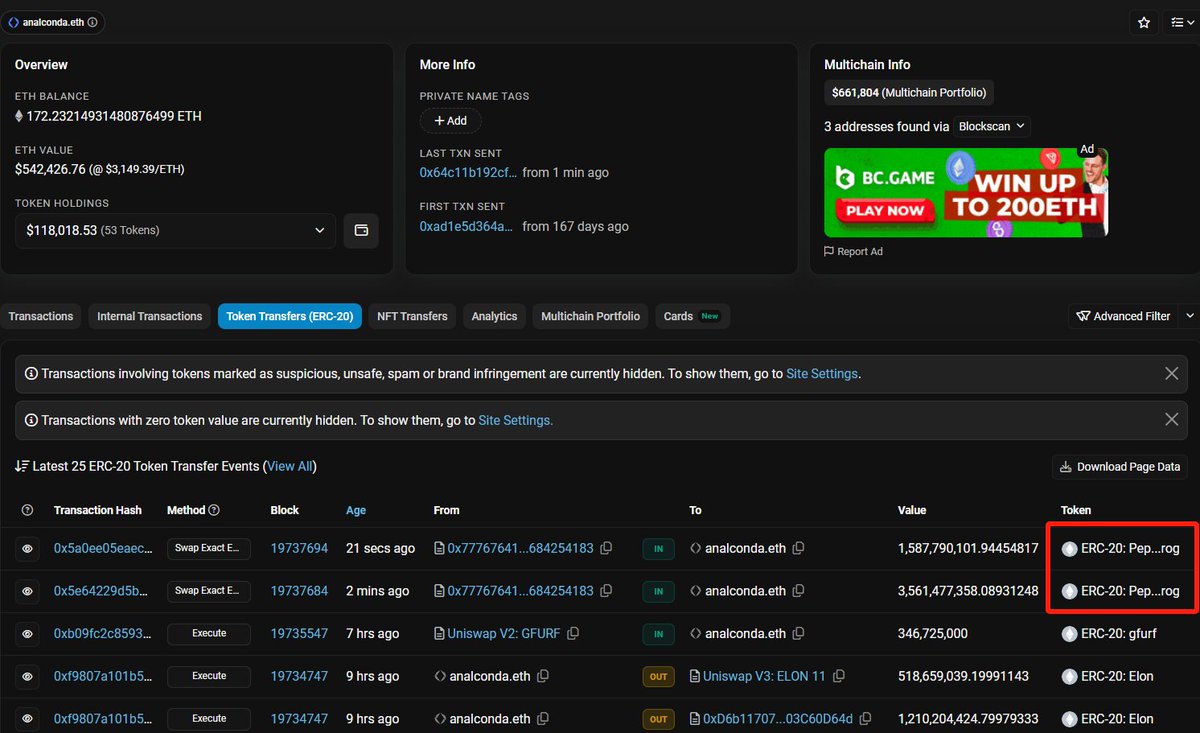Open last sent transaction 0x64c11b192cf
Viewport: 1200px width, 733px height.
(x=469, y=173)
